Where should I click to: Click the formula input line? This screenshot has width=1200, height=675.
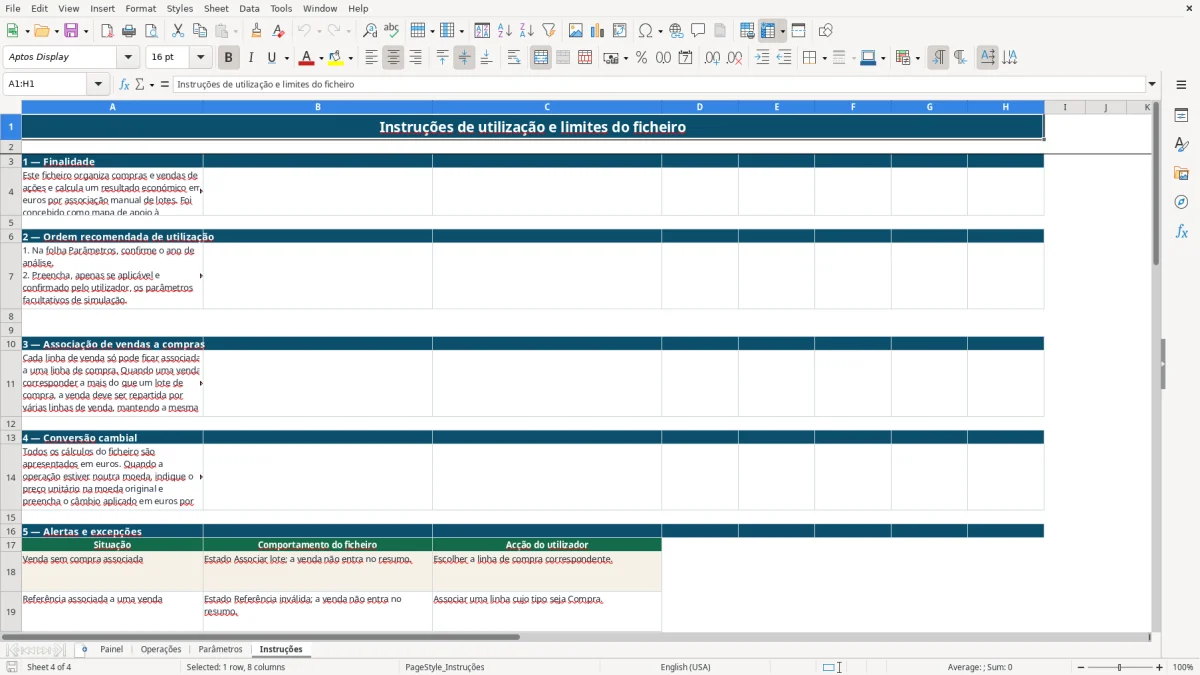(658, 85)
